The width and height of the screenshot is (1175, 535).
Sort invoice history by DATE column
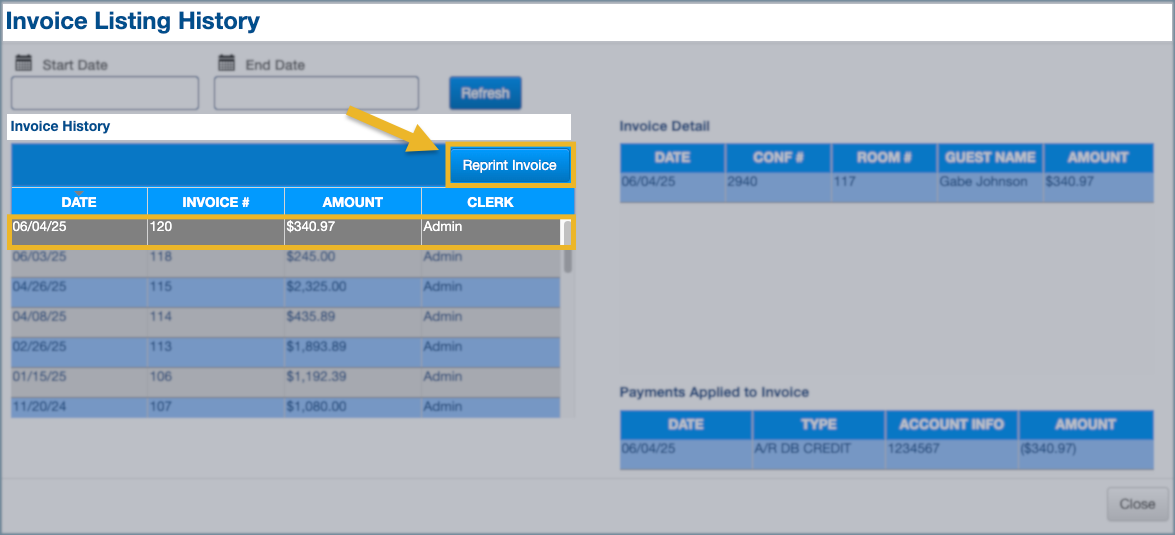(79, 202)
